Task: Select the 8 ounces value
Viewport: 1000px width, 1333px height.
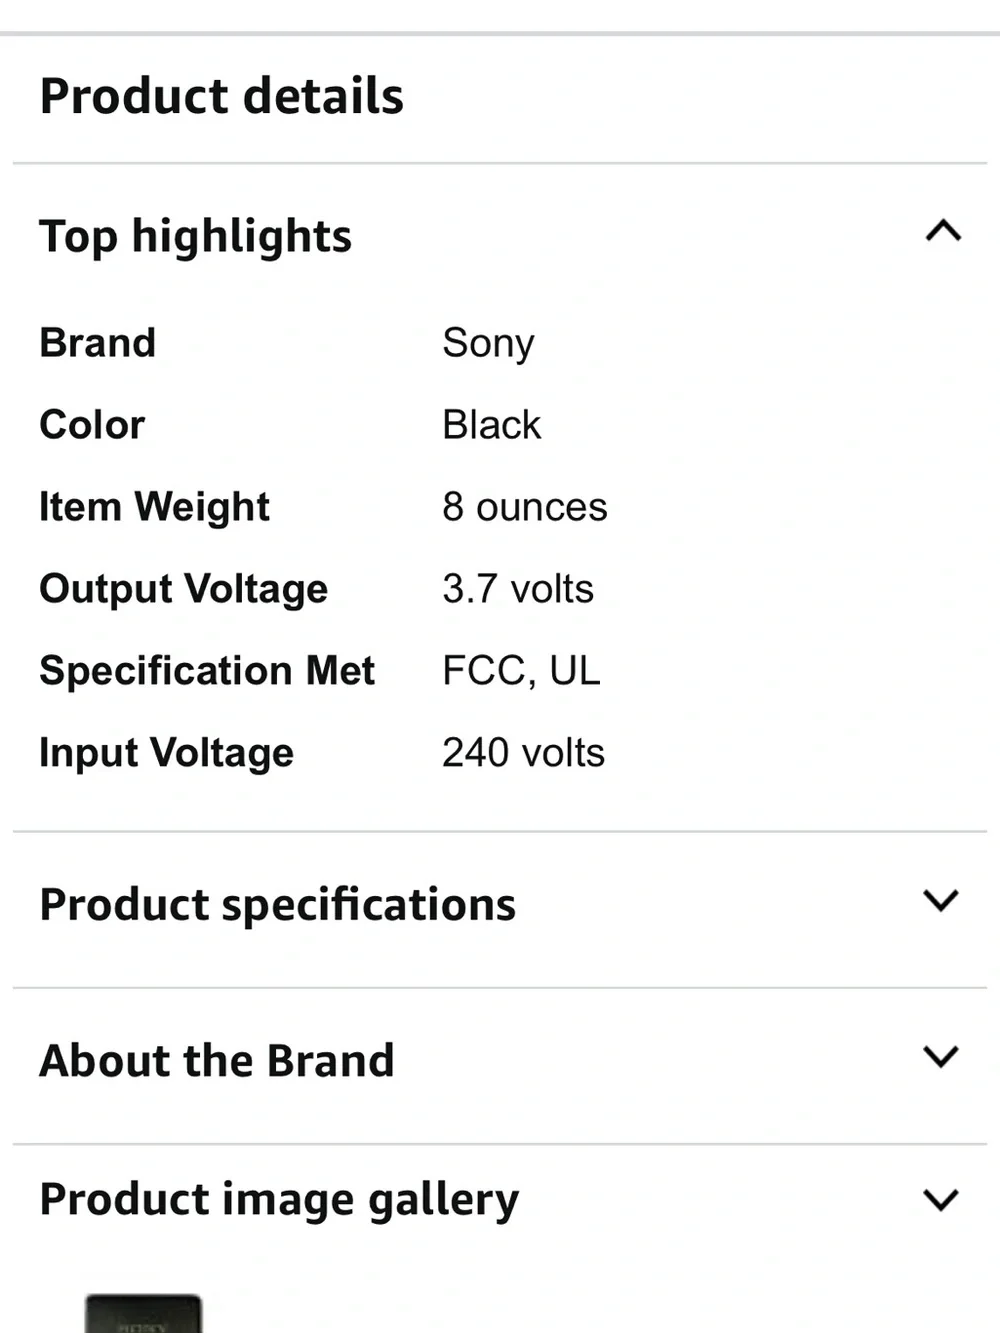Action: point(525,507)
